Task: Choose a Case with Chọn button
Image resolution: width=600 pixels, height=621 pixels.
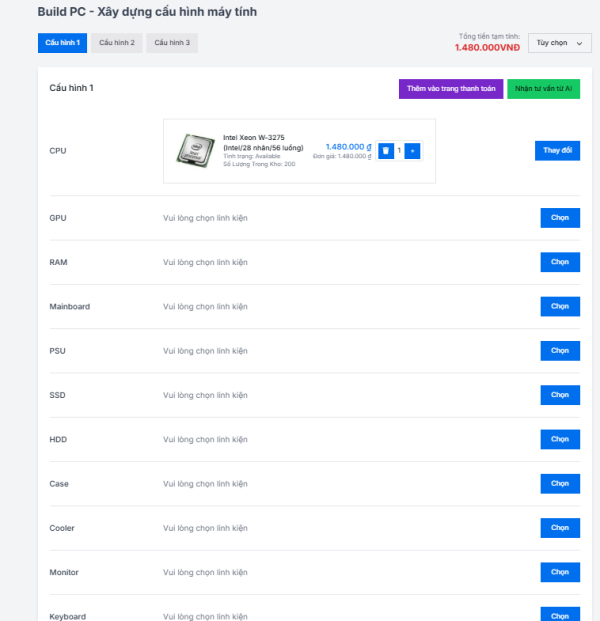Action: click(560, 484)
